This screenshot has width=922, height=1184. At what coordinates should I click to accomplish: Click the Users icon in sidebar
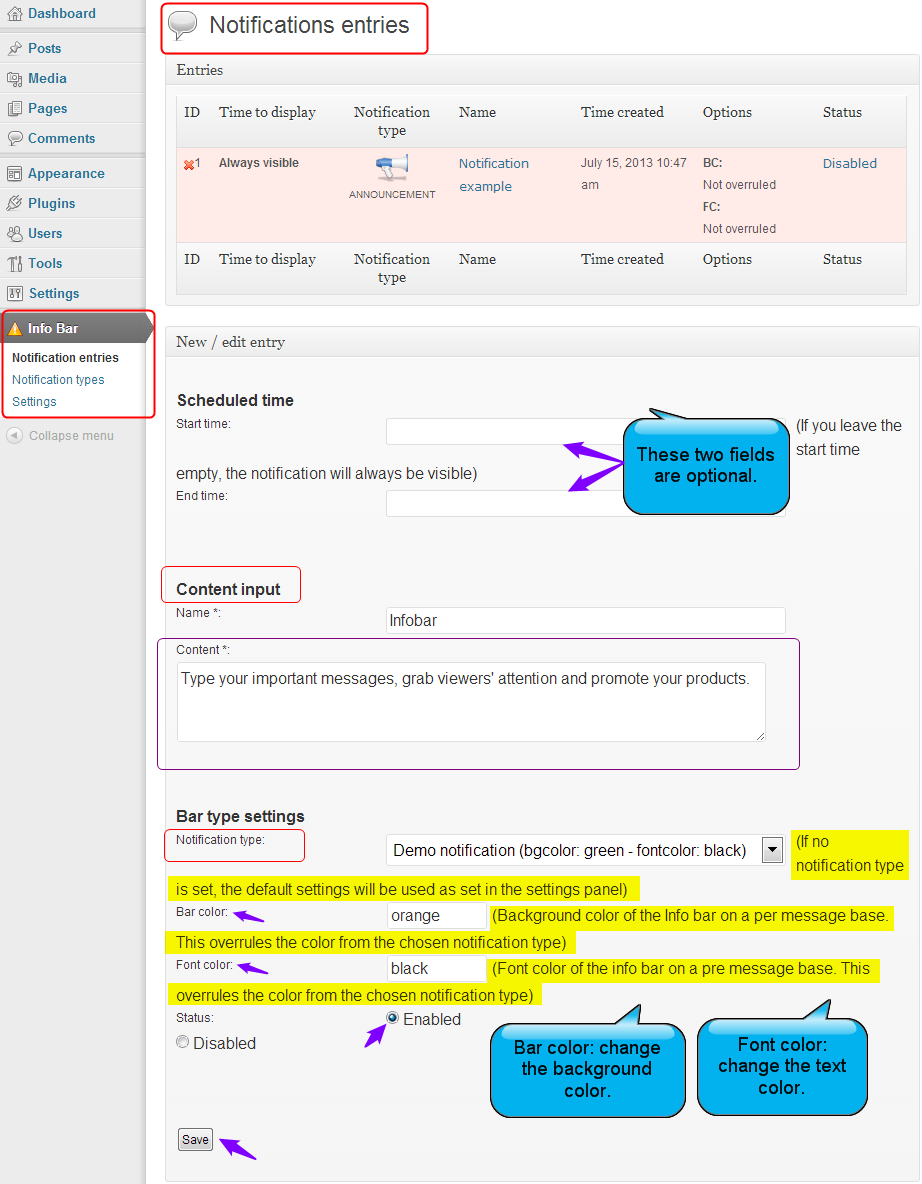click(14, 233)
